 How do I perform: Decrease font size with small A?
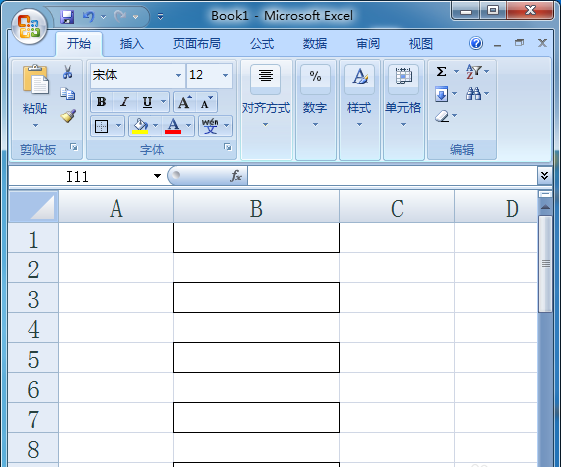pyautogui.click(x=206, y=102)
